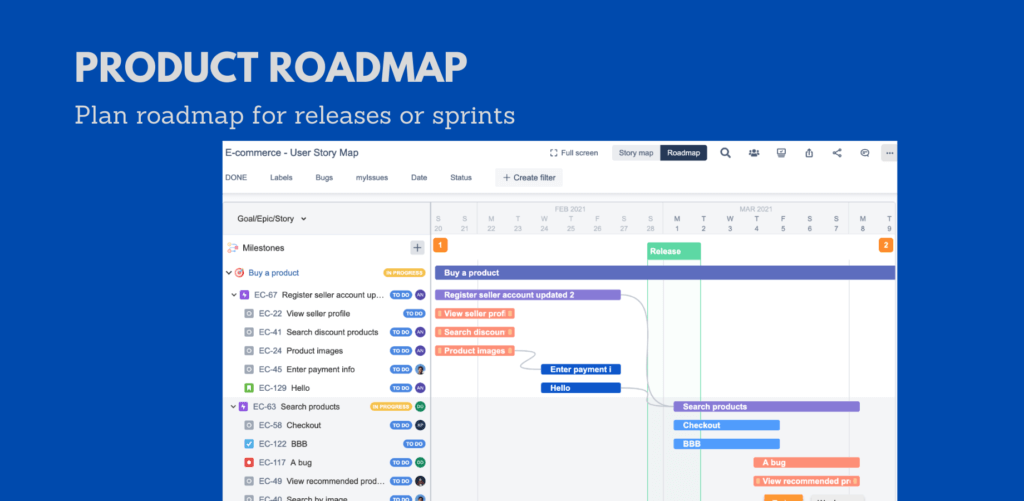Click the EC-41 Search discount products row
The image size is (1024, 501).
pos(327,332)
